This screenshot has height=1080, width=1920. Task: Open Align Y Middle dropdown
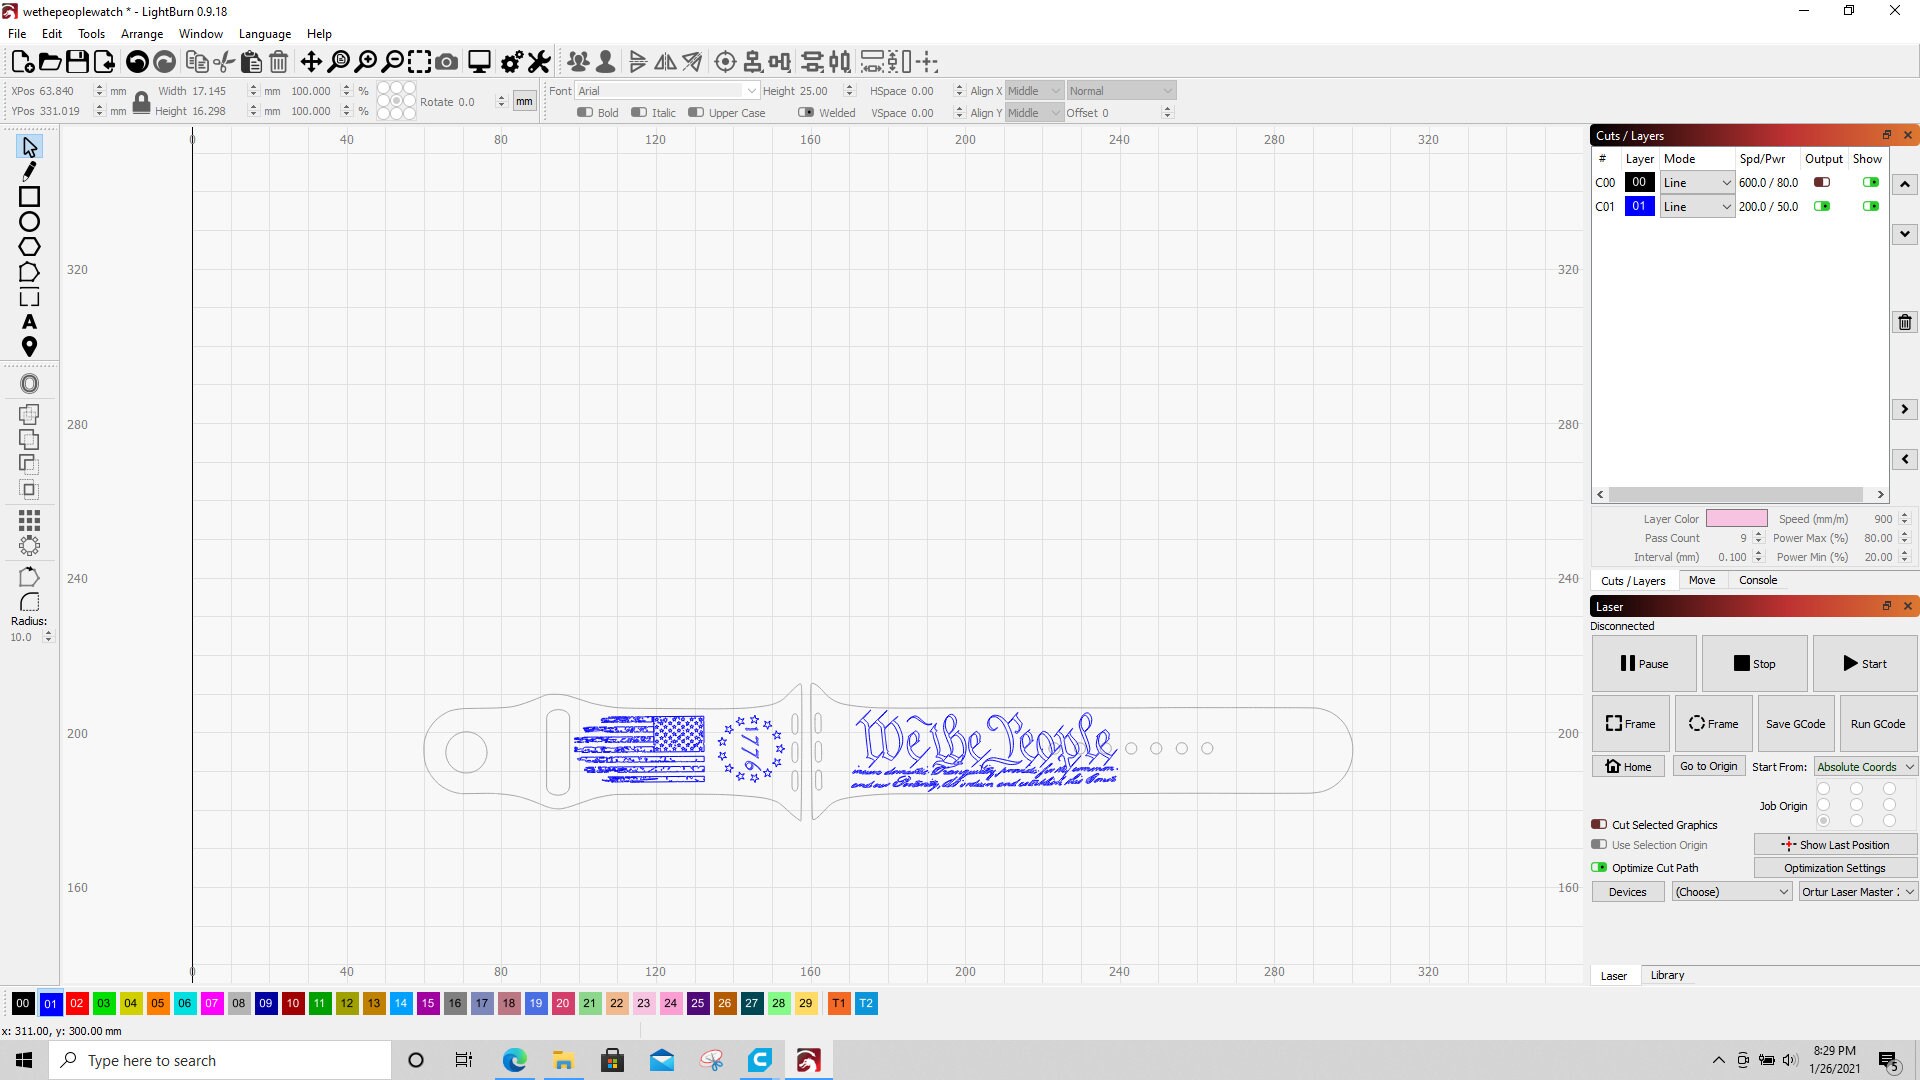tap(1033, 113)
